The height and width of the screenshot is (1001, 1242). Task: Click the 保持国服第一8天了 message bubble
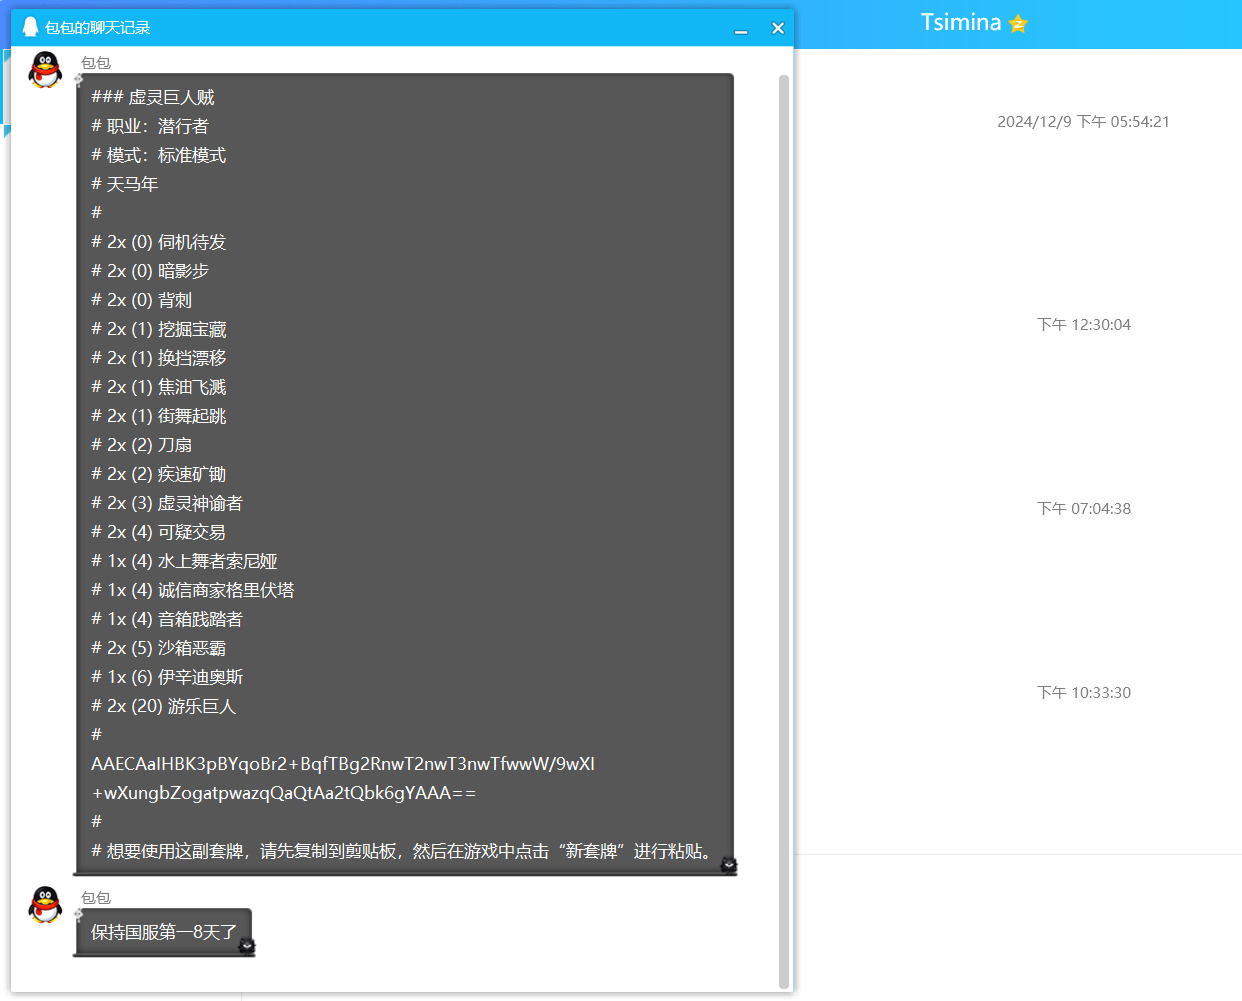(164, 932)
